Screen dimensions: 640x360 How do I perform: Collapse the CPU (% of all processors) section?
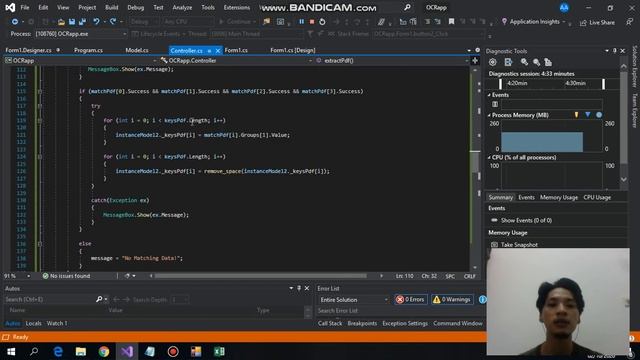pyautogui.click(x=489, y=158)
